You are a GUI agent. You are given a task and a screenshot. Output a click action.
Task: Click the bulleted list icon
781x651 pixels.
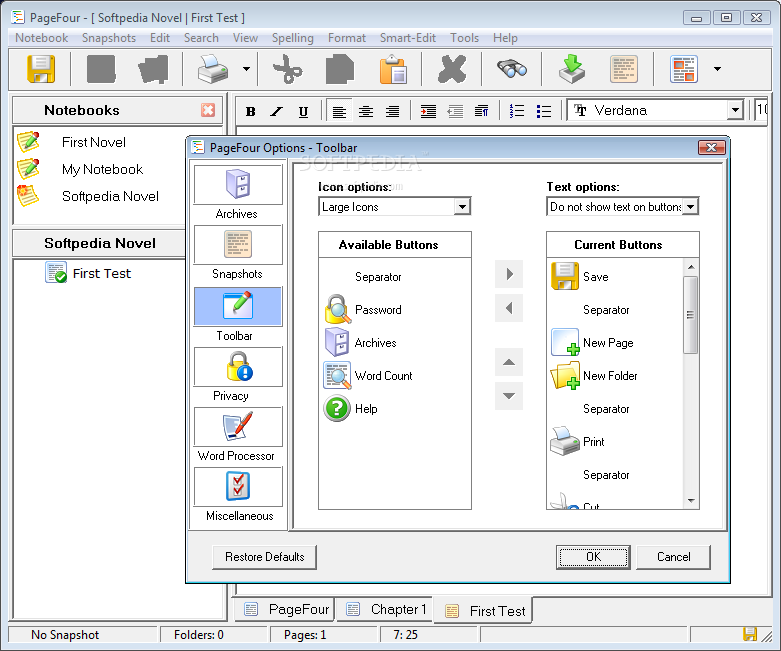[x=544, y=111]
